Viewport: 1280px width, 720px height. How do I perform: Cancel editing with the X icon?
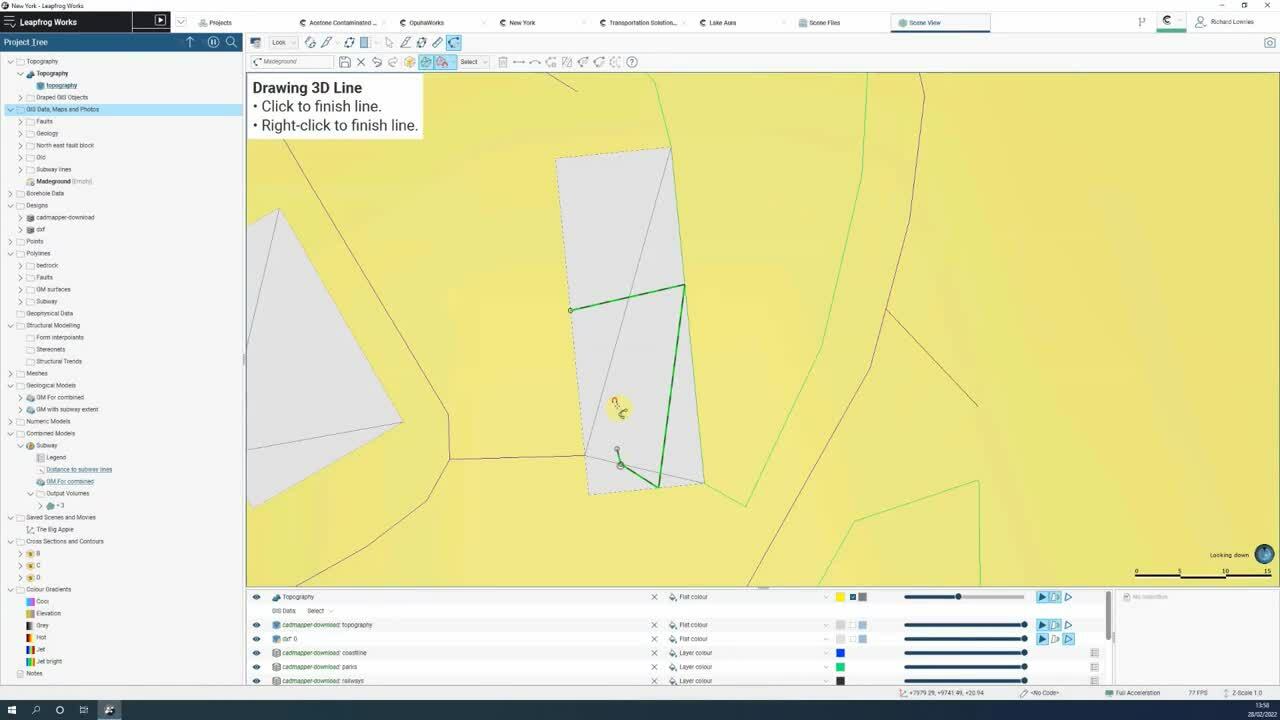click(361, 62)
